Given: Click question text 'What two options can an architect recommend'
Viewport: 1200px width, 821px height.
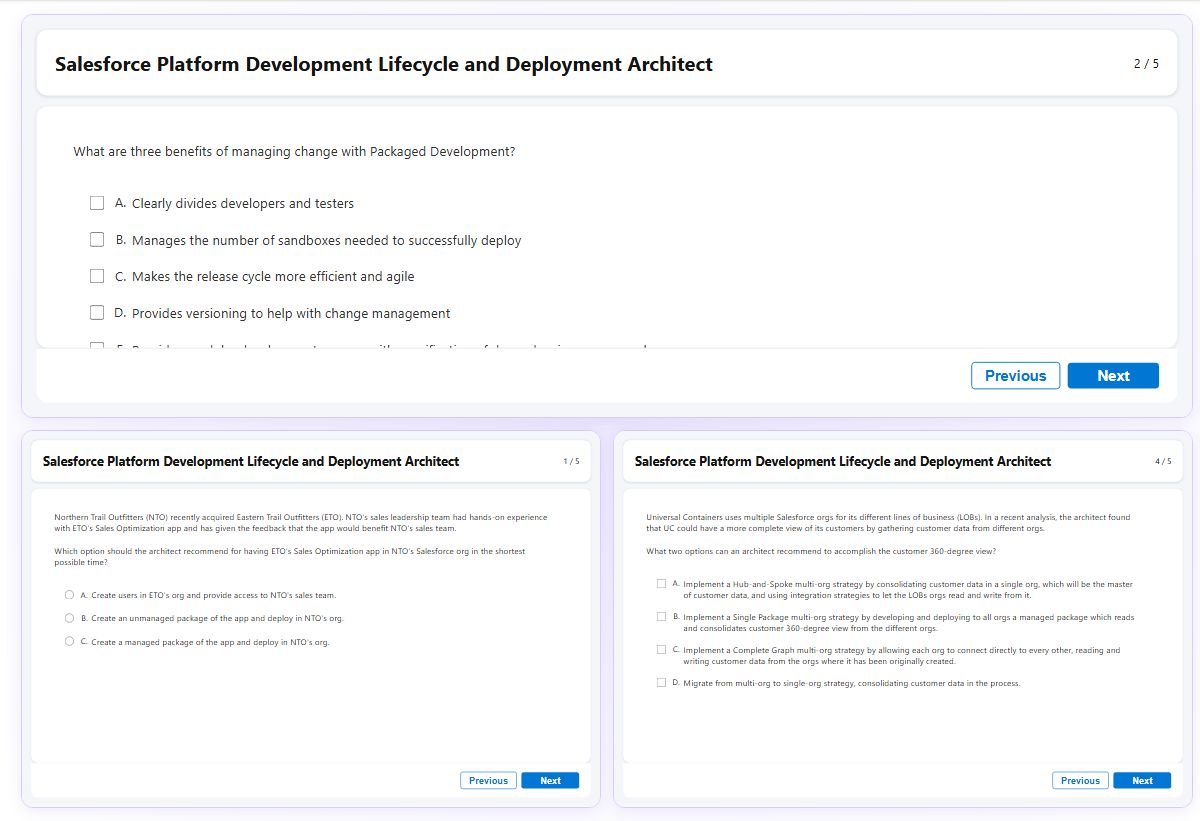Looking at the screenshot, I should 821,551.
